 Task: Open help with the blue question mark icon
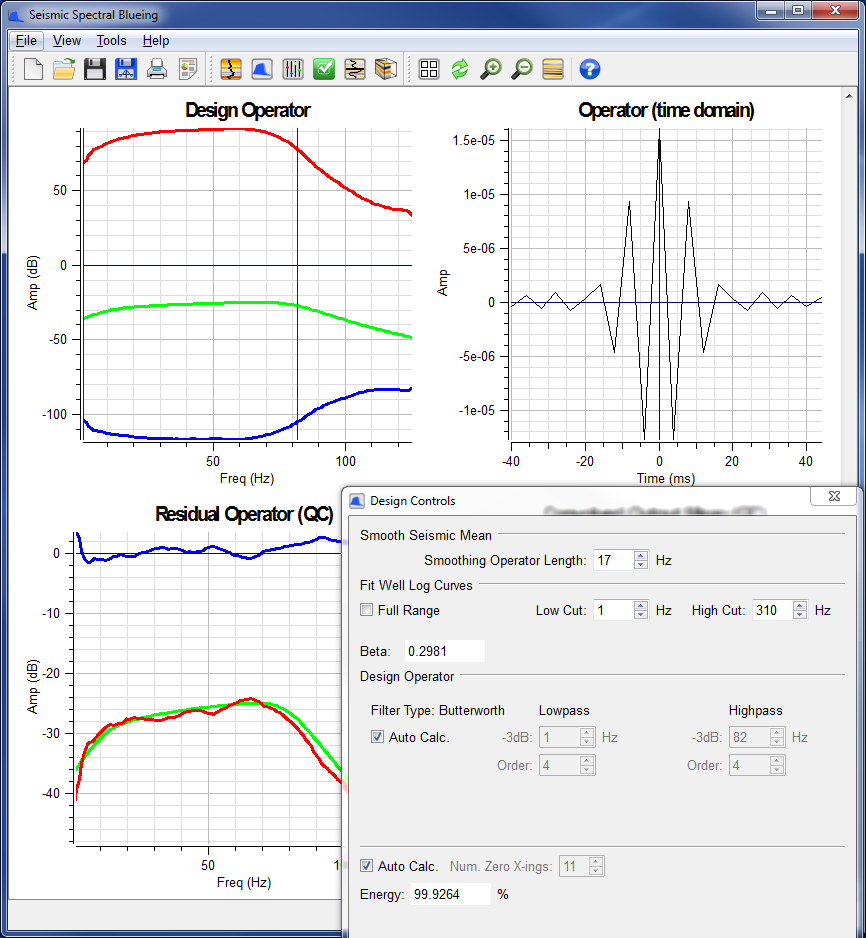(590, 69)
